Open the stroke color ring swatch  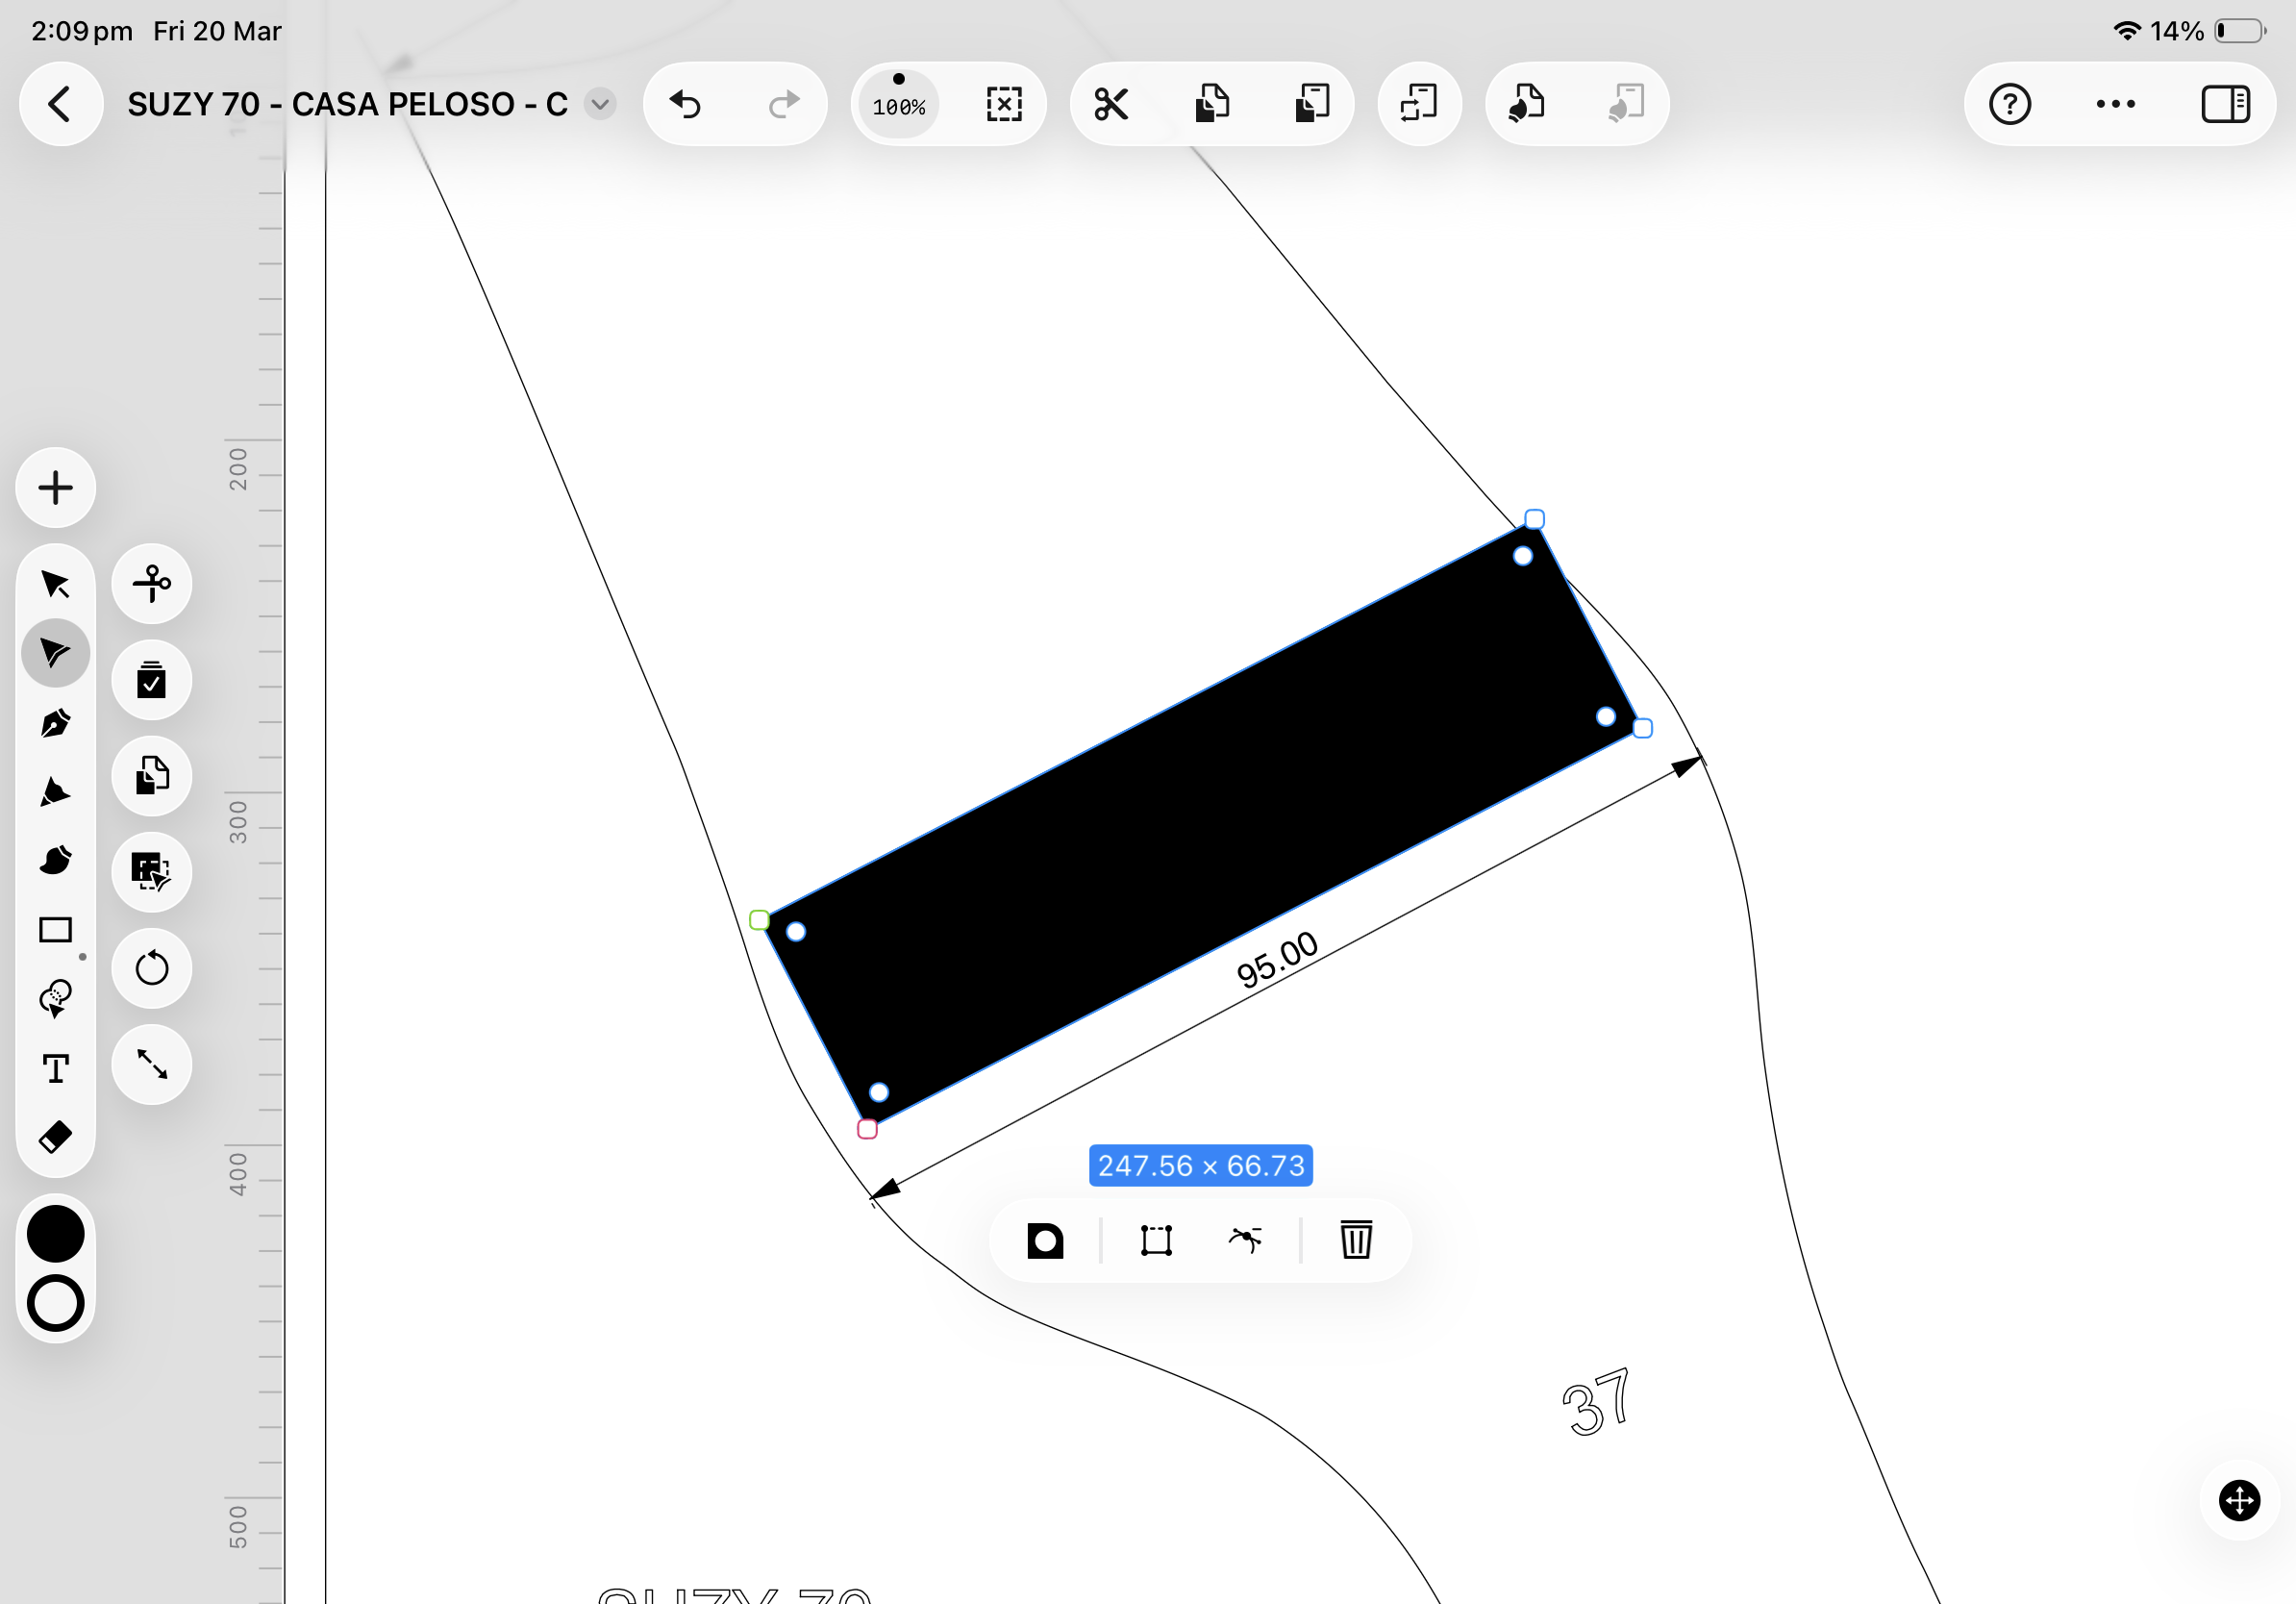pos(55,1303)
